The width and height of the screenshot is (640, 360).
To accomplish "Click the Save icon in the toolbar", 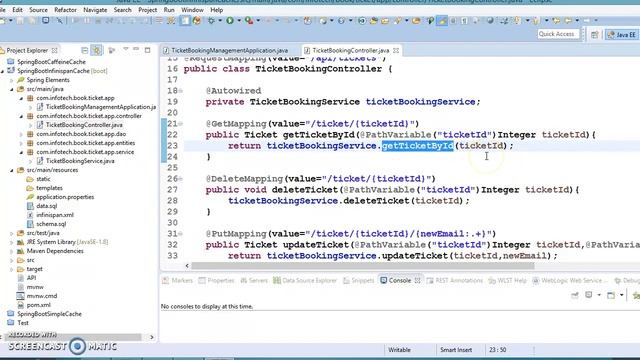I will tap(20, 20).
